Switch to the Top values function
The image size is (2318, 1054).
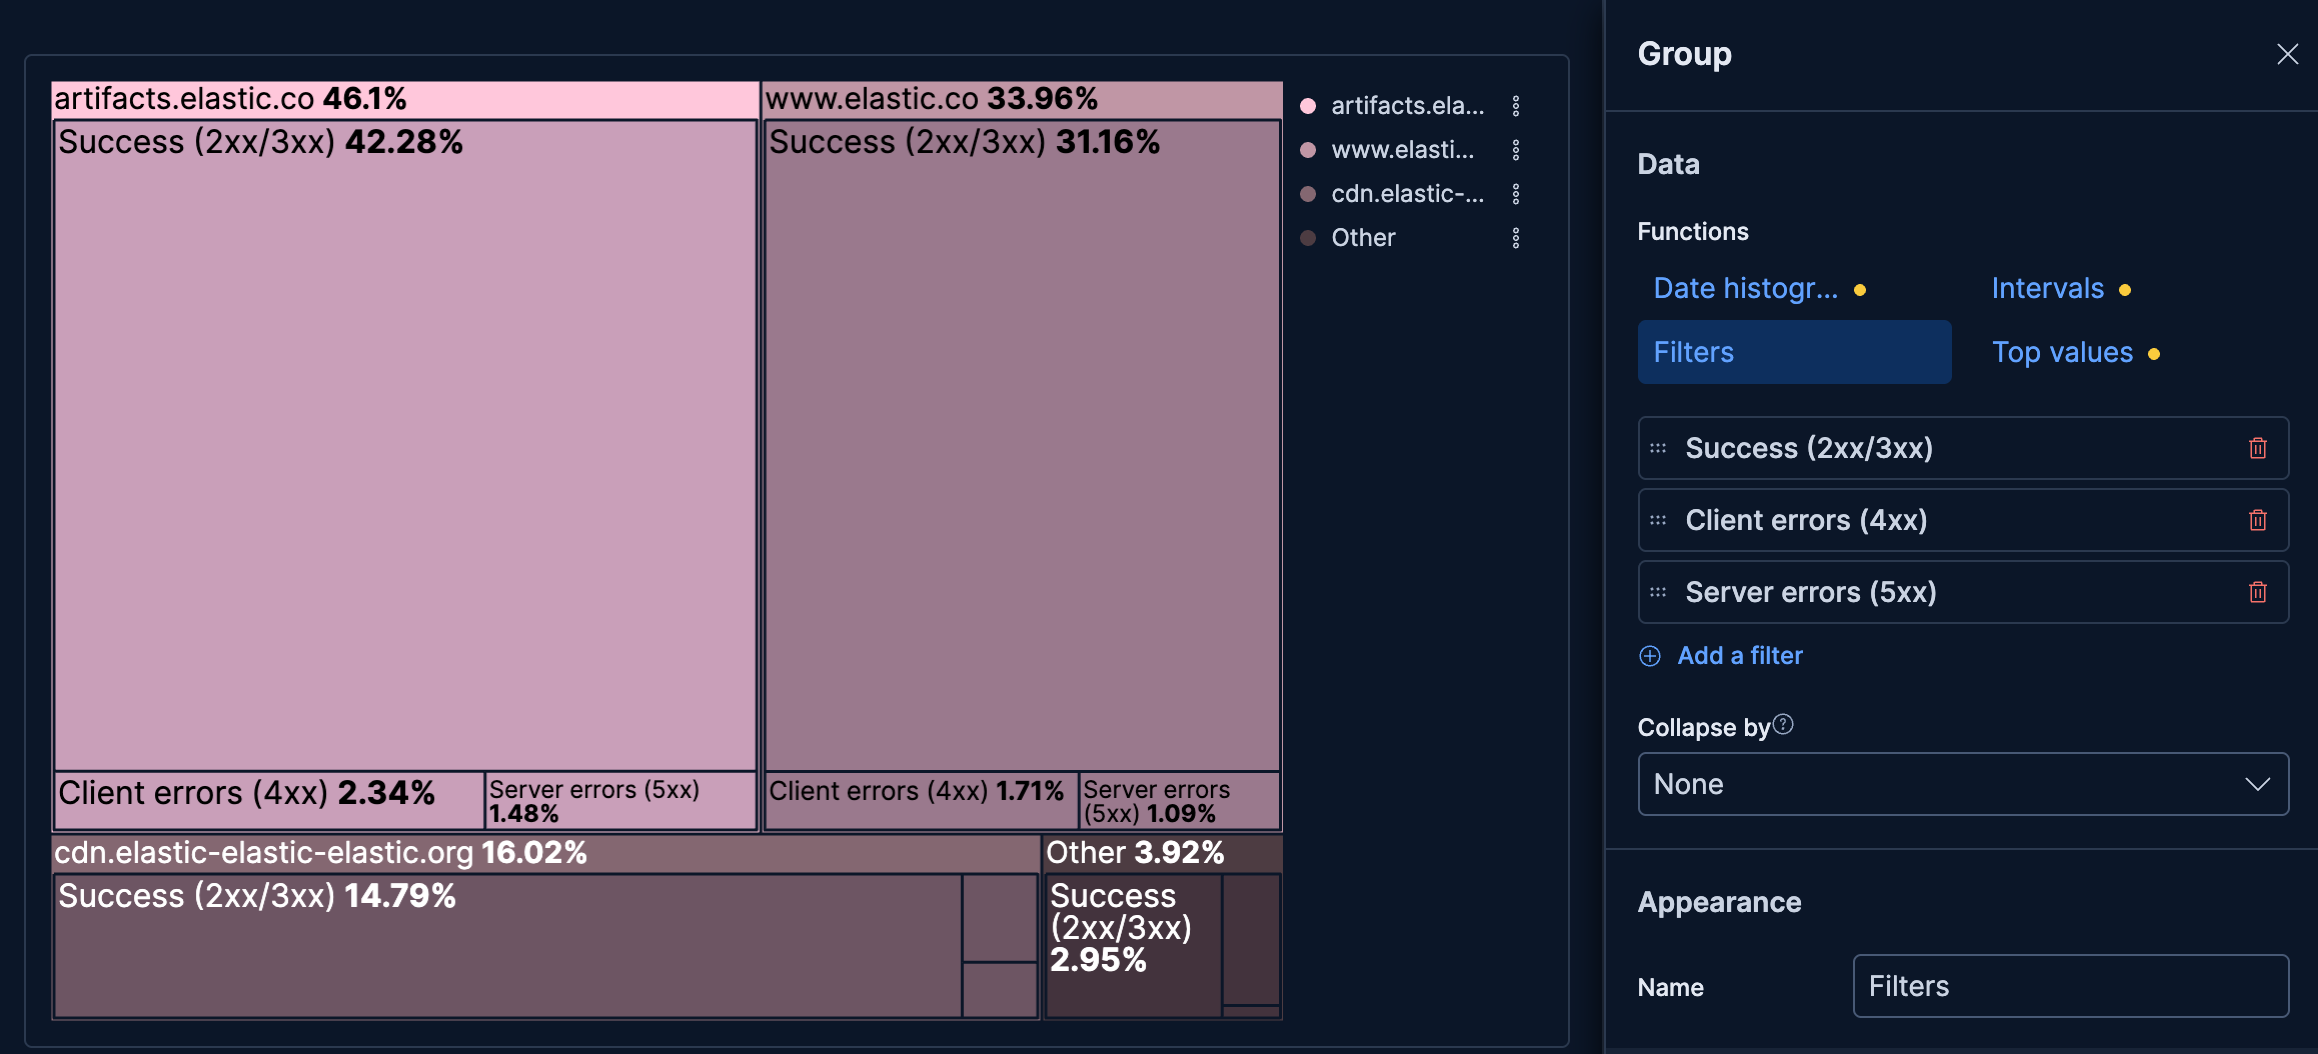tap(2062, 352)
